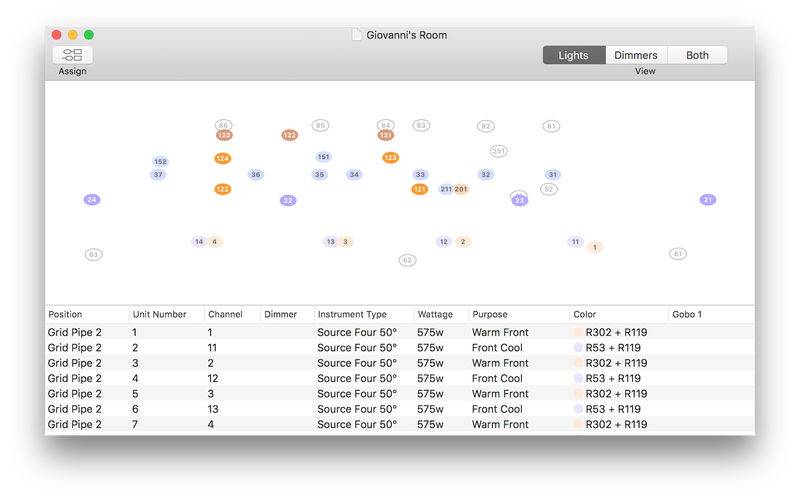The width and height of the screenshot is (800, 500).
Task: Click the R302 + R119 color swatch in the first row
Action: [578, 332]
